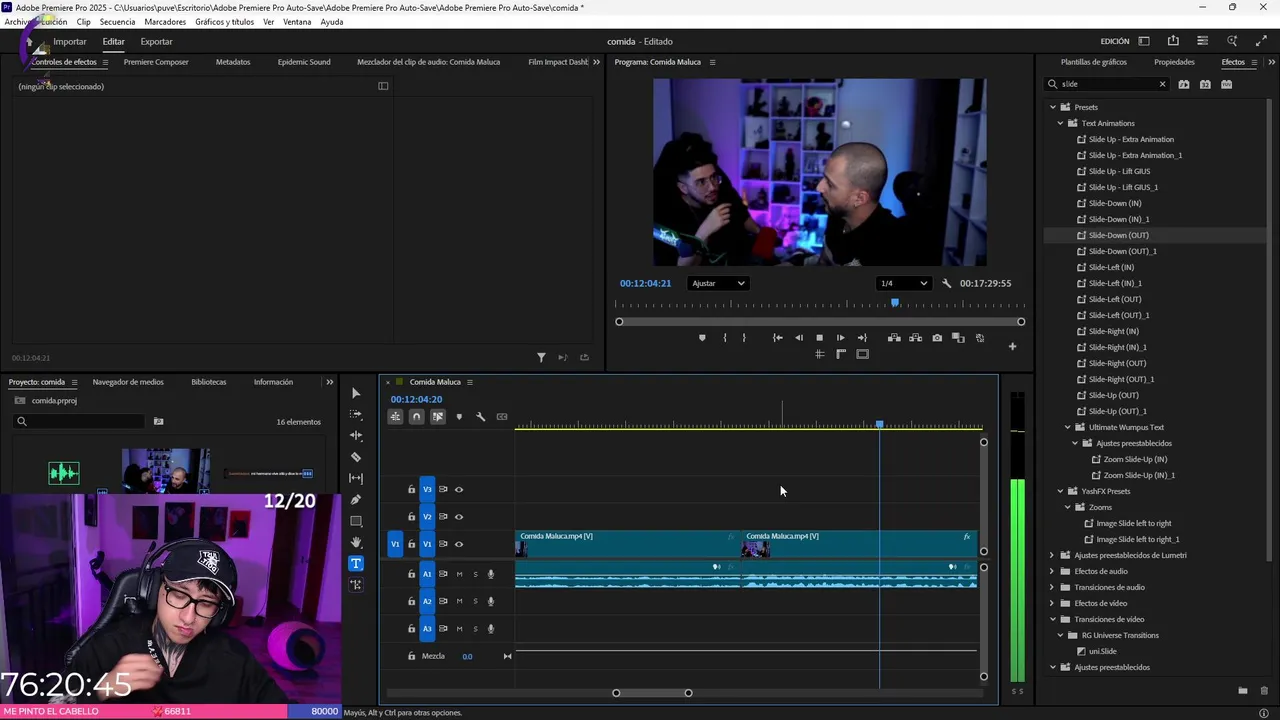This screenshot has width=1280, height=720.
Task: Select the Razor tool
Action: (x=356, y=457)
